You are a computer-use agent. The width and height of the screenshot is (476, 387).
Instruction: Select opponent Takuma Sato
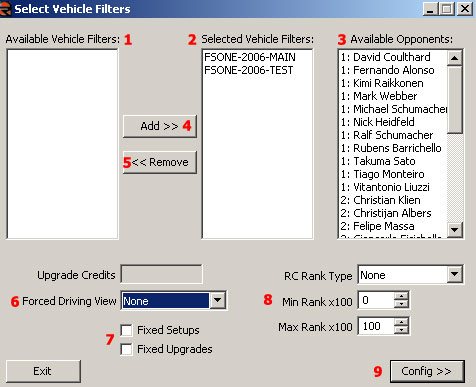378,161
